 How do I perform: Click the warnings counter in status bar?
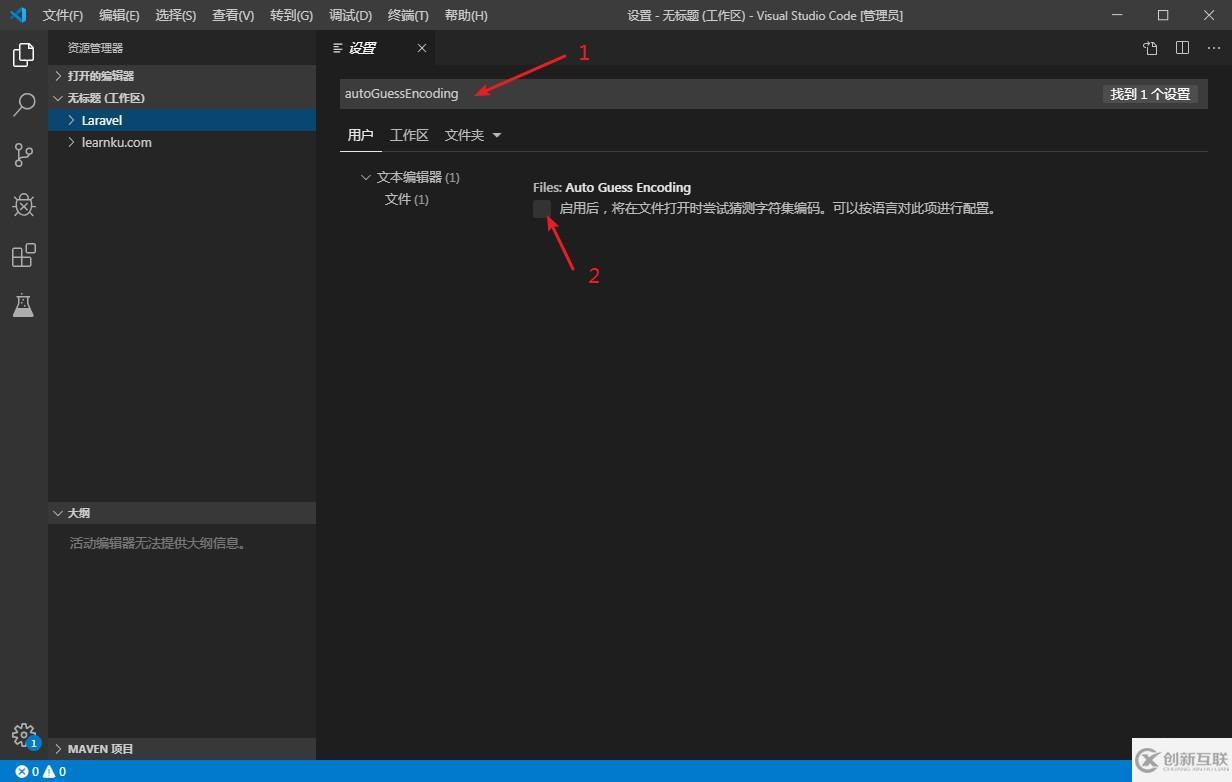click(x=56, y=771)
